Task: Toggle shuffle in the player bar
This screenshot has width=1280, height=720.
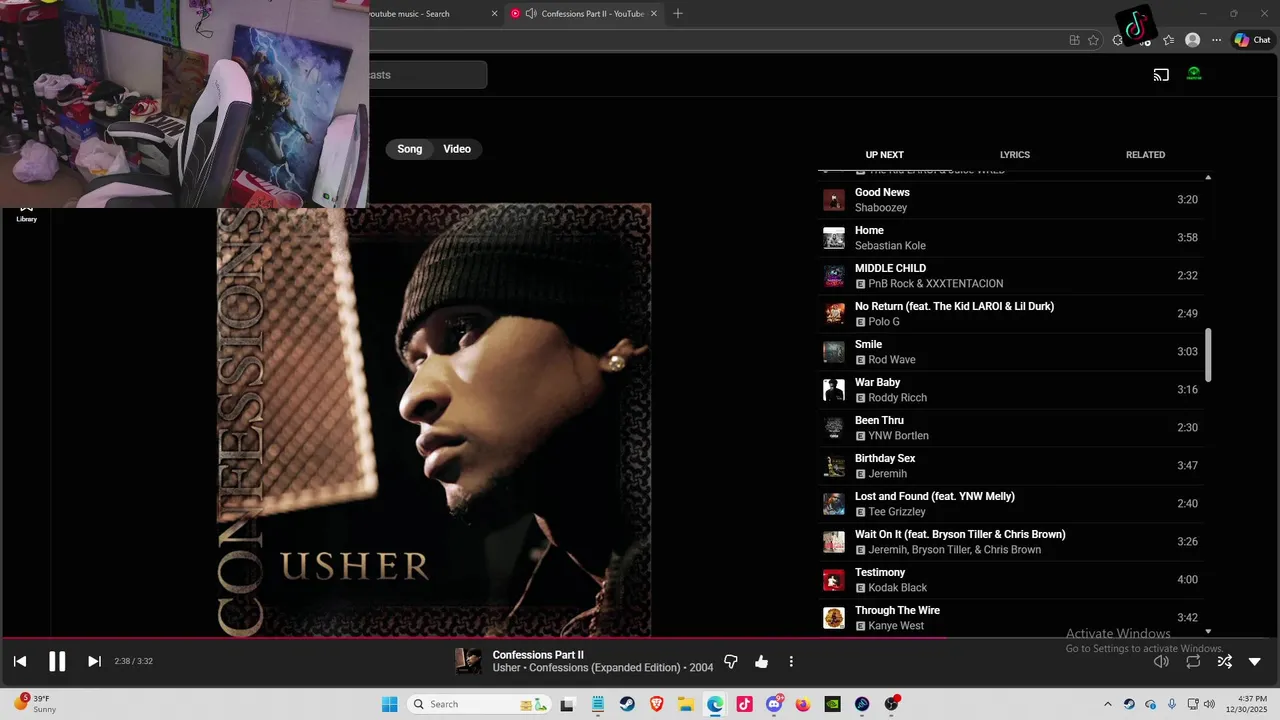Action: 1224,661
